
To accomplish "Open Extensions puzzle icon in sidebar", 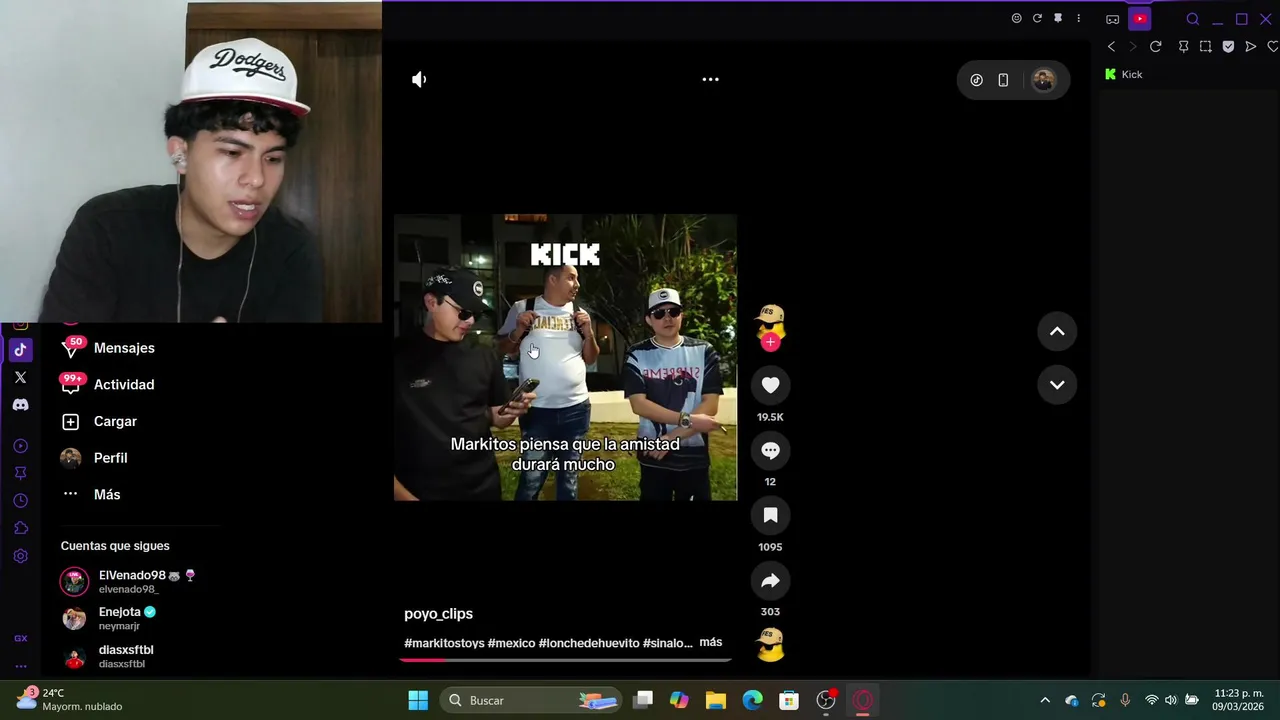I will click(20, 528).
